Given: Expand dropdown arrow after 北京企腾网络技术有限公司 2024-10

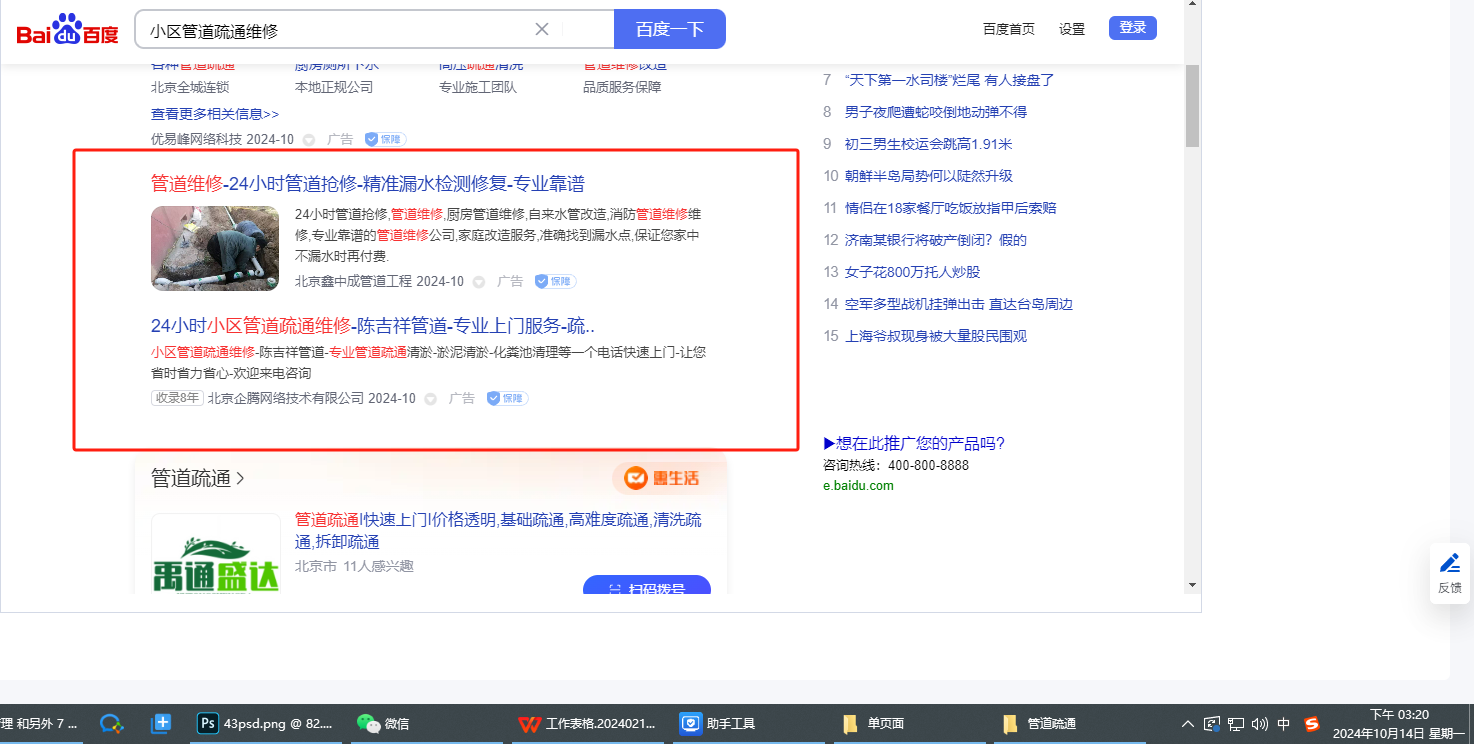Looking at the screenshot, I should click(x=430, y=399).
